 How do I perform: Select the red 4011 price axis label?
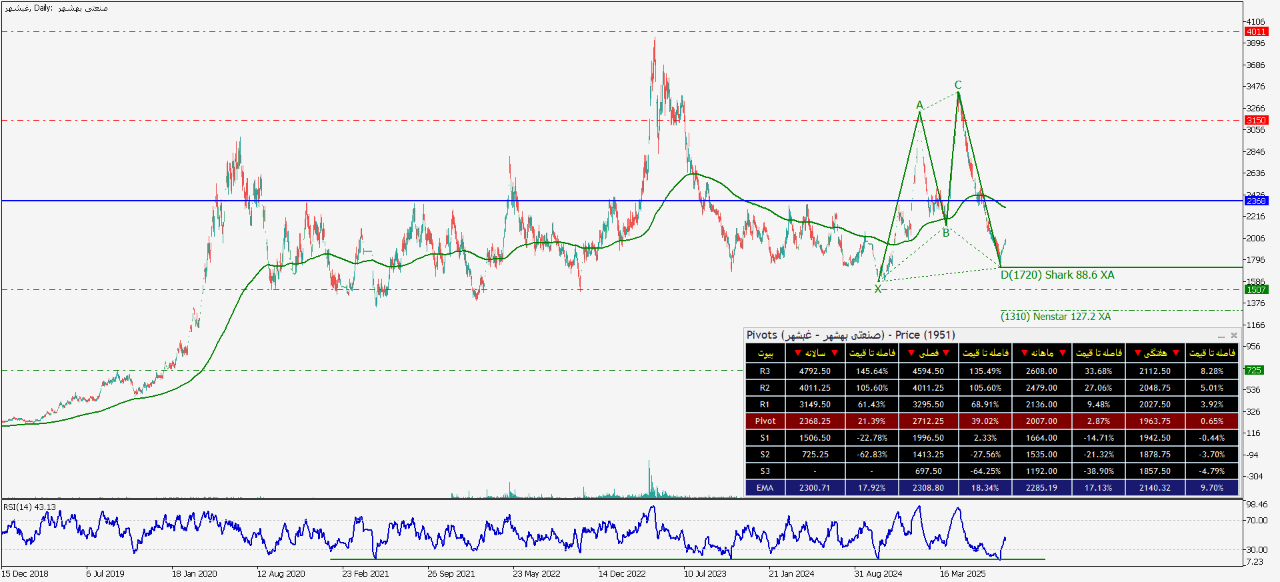pyautogui.click(x=1256, y=32)
